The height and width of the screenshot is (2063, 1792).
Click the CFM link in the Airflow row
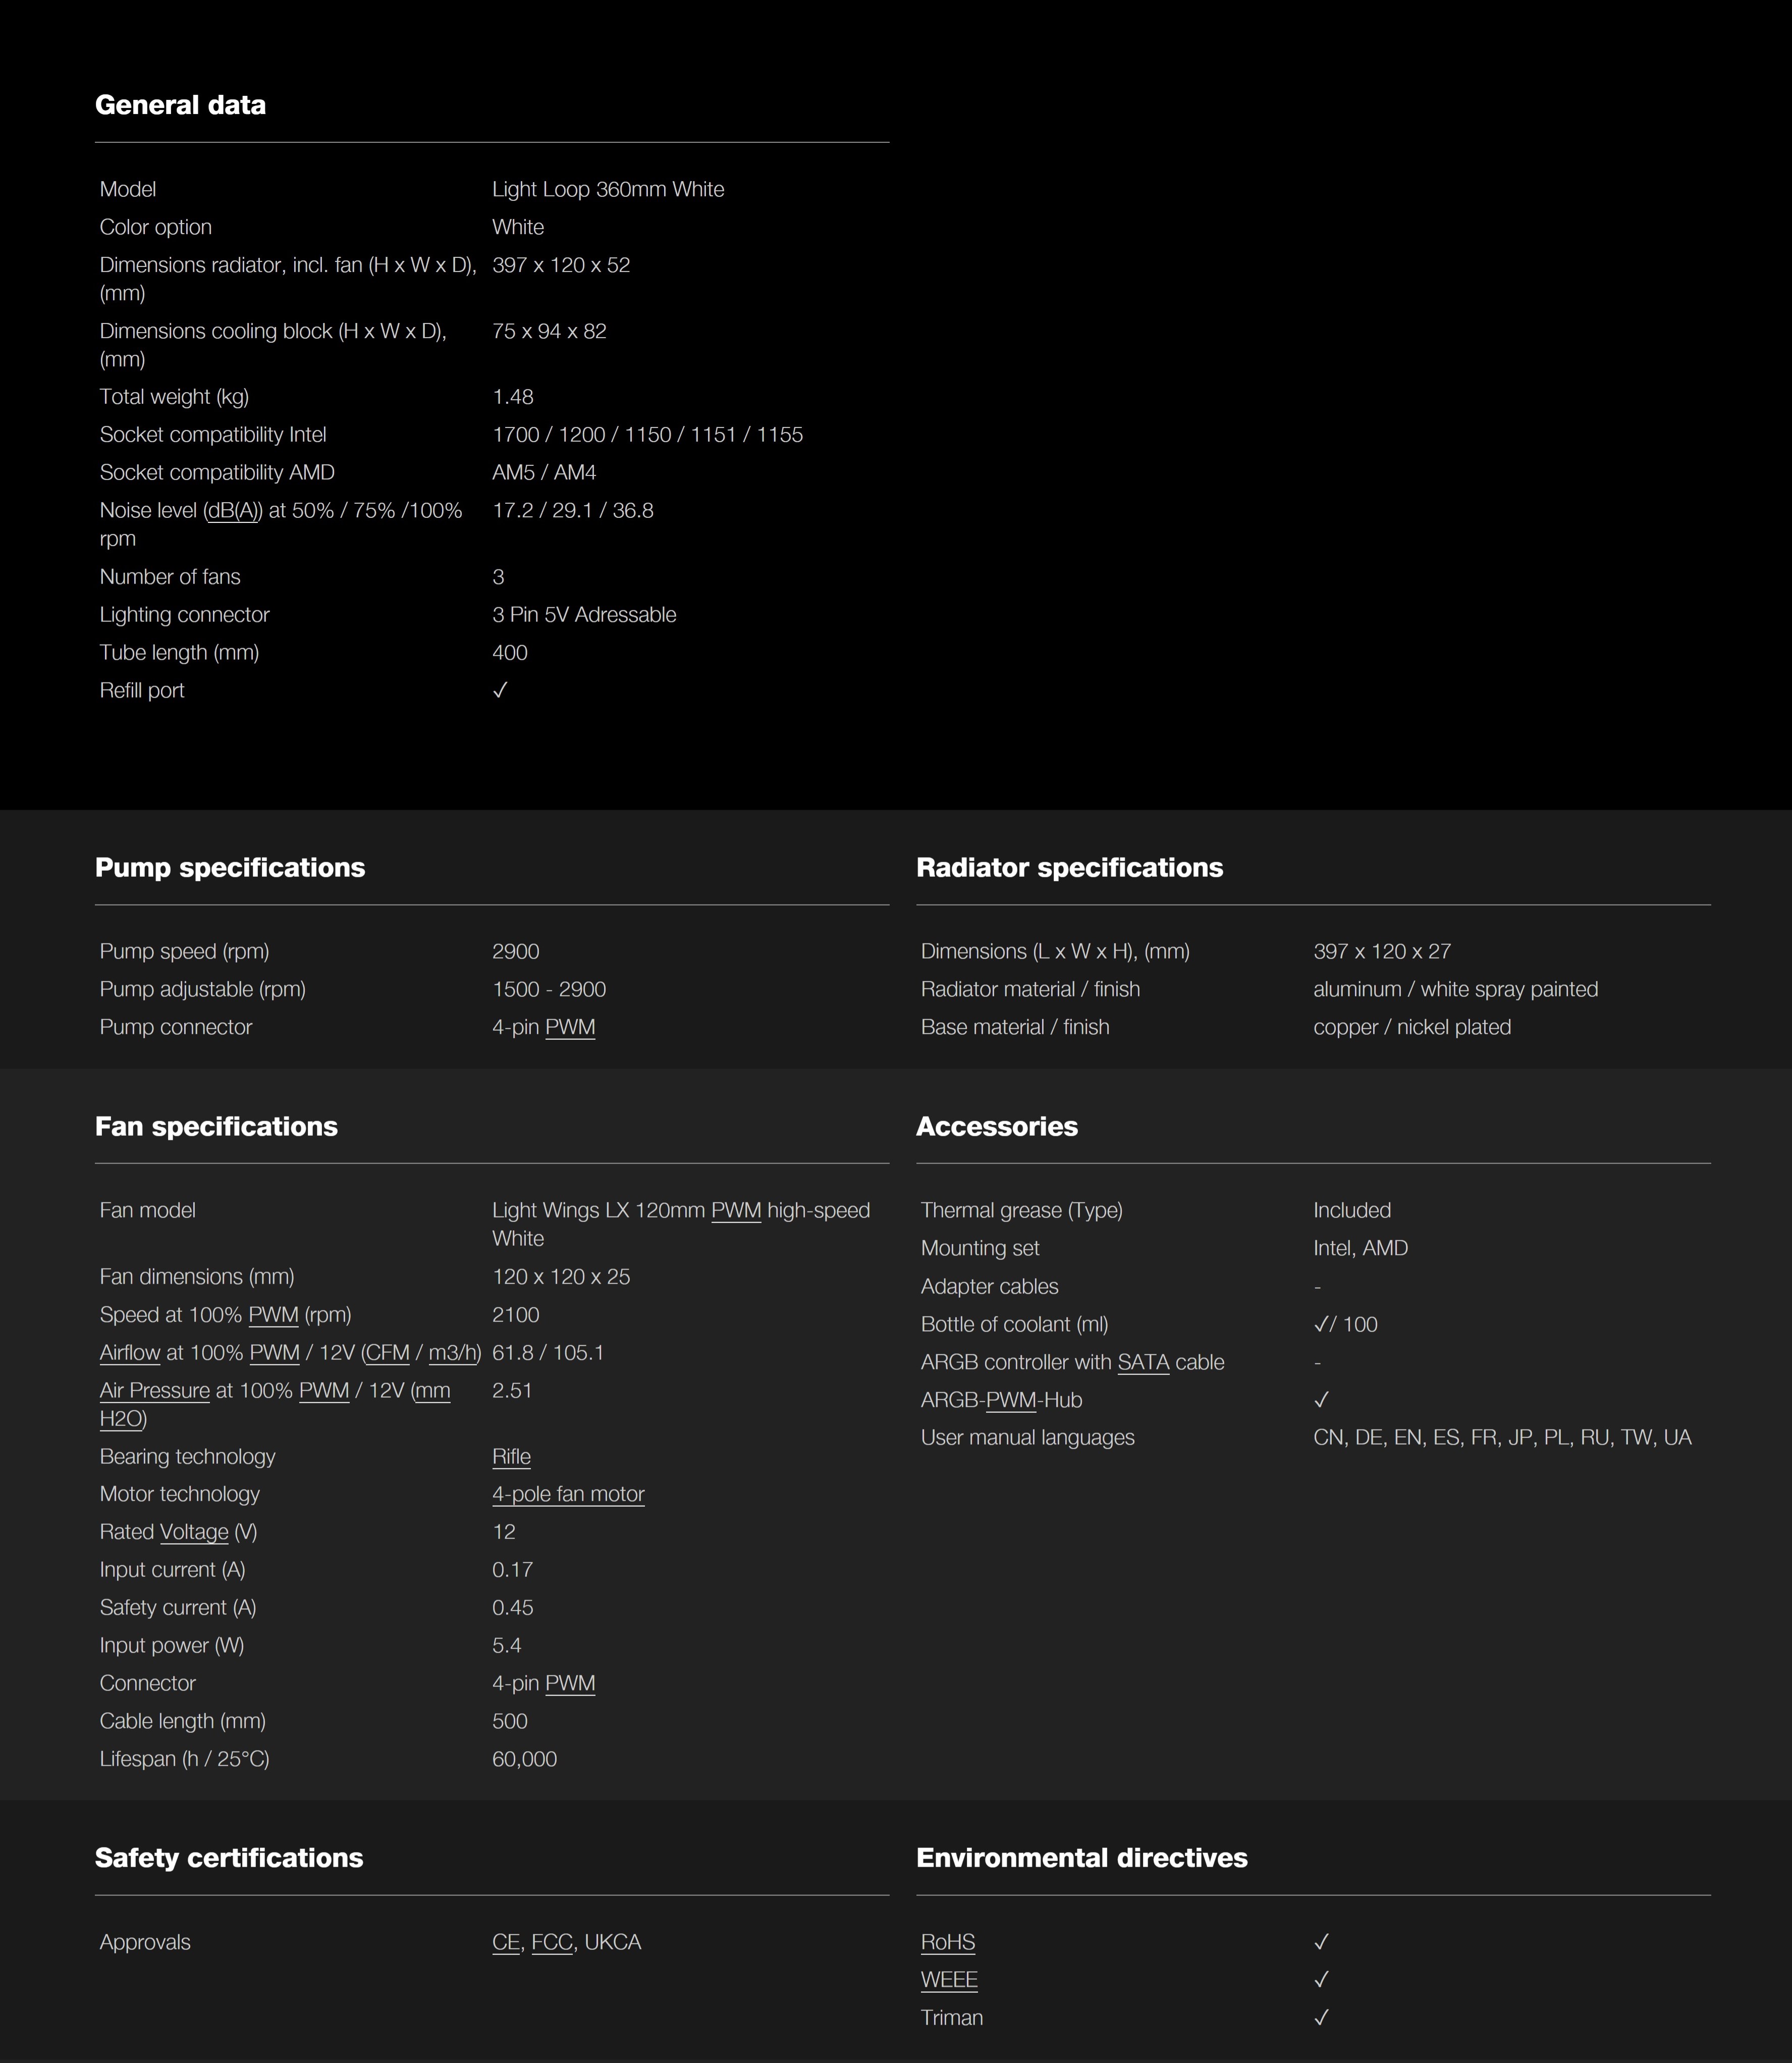coord(388,1353)
